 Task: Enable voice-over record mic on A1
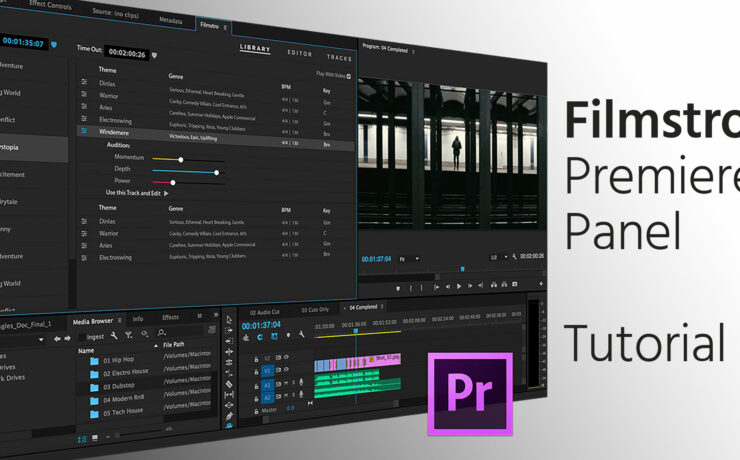pyautogui.click(x=301, y=382)
